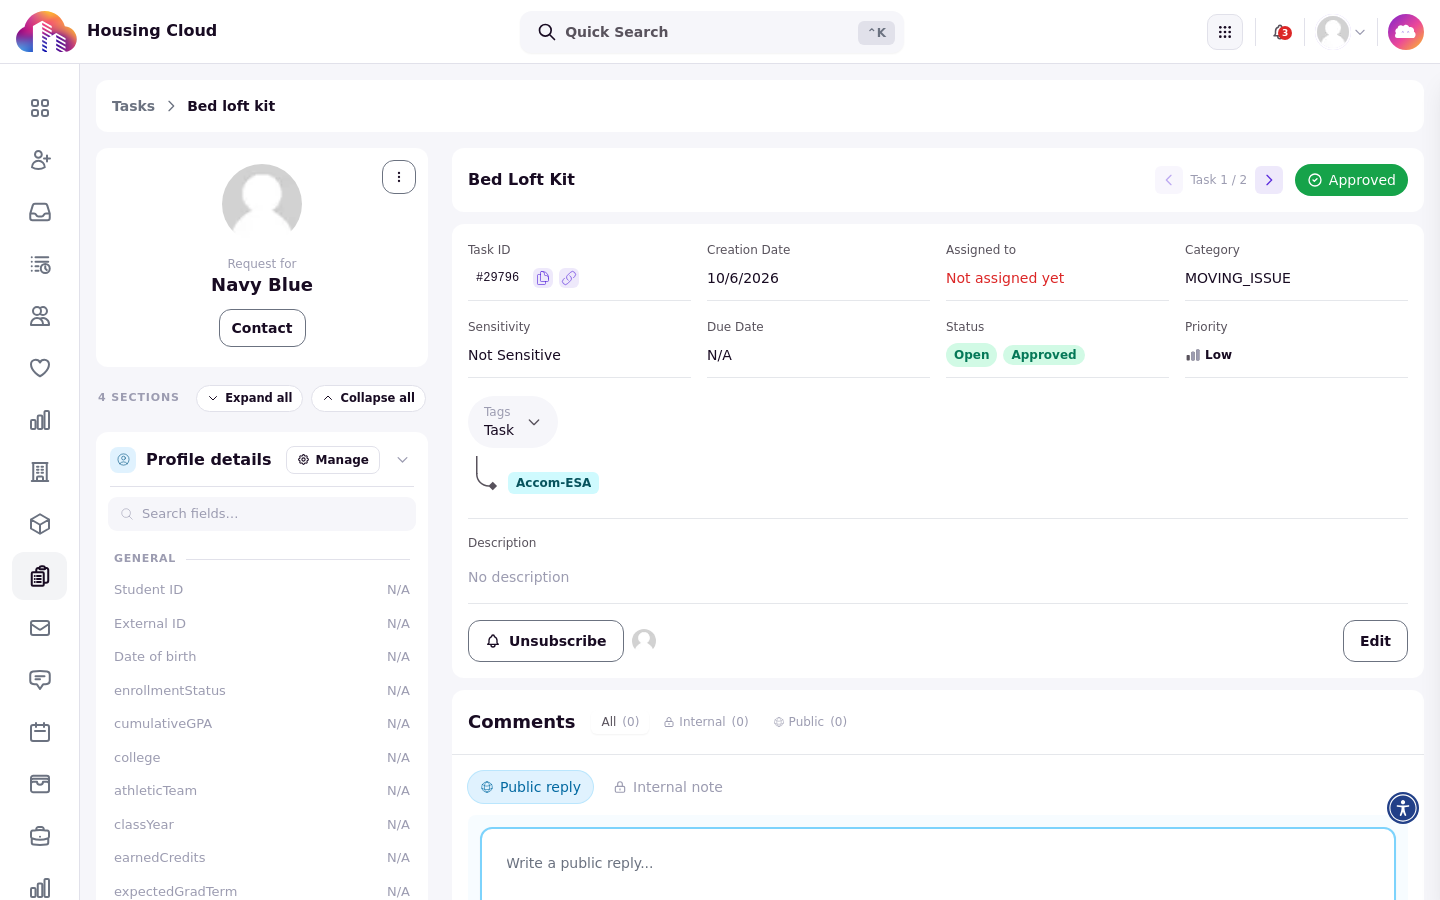Go to the next task arrow

(1269, 180)
